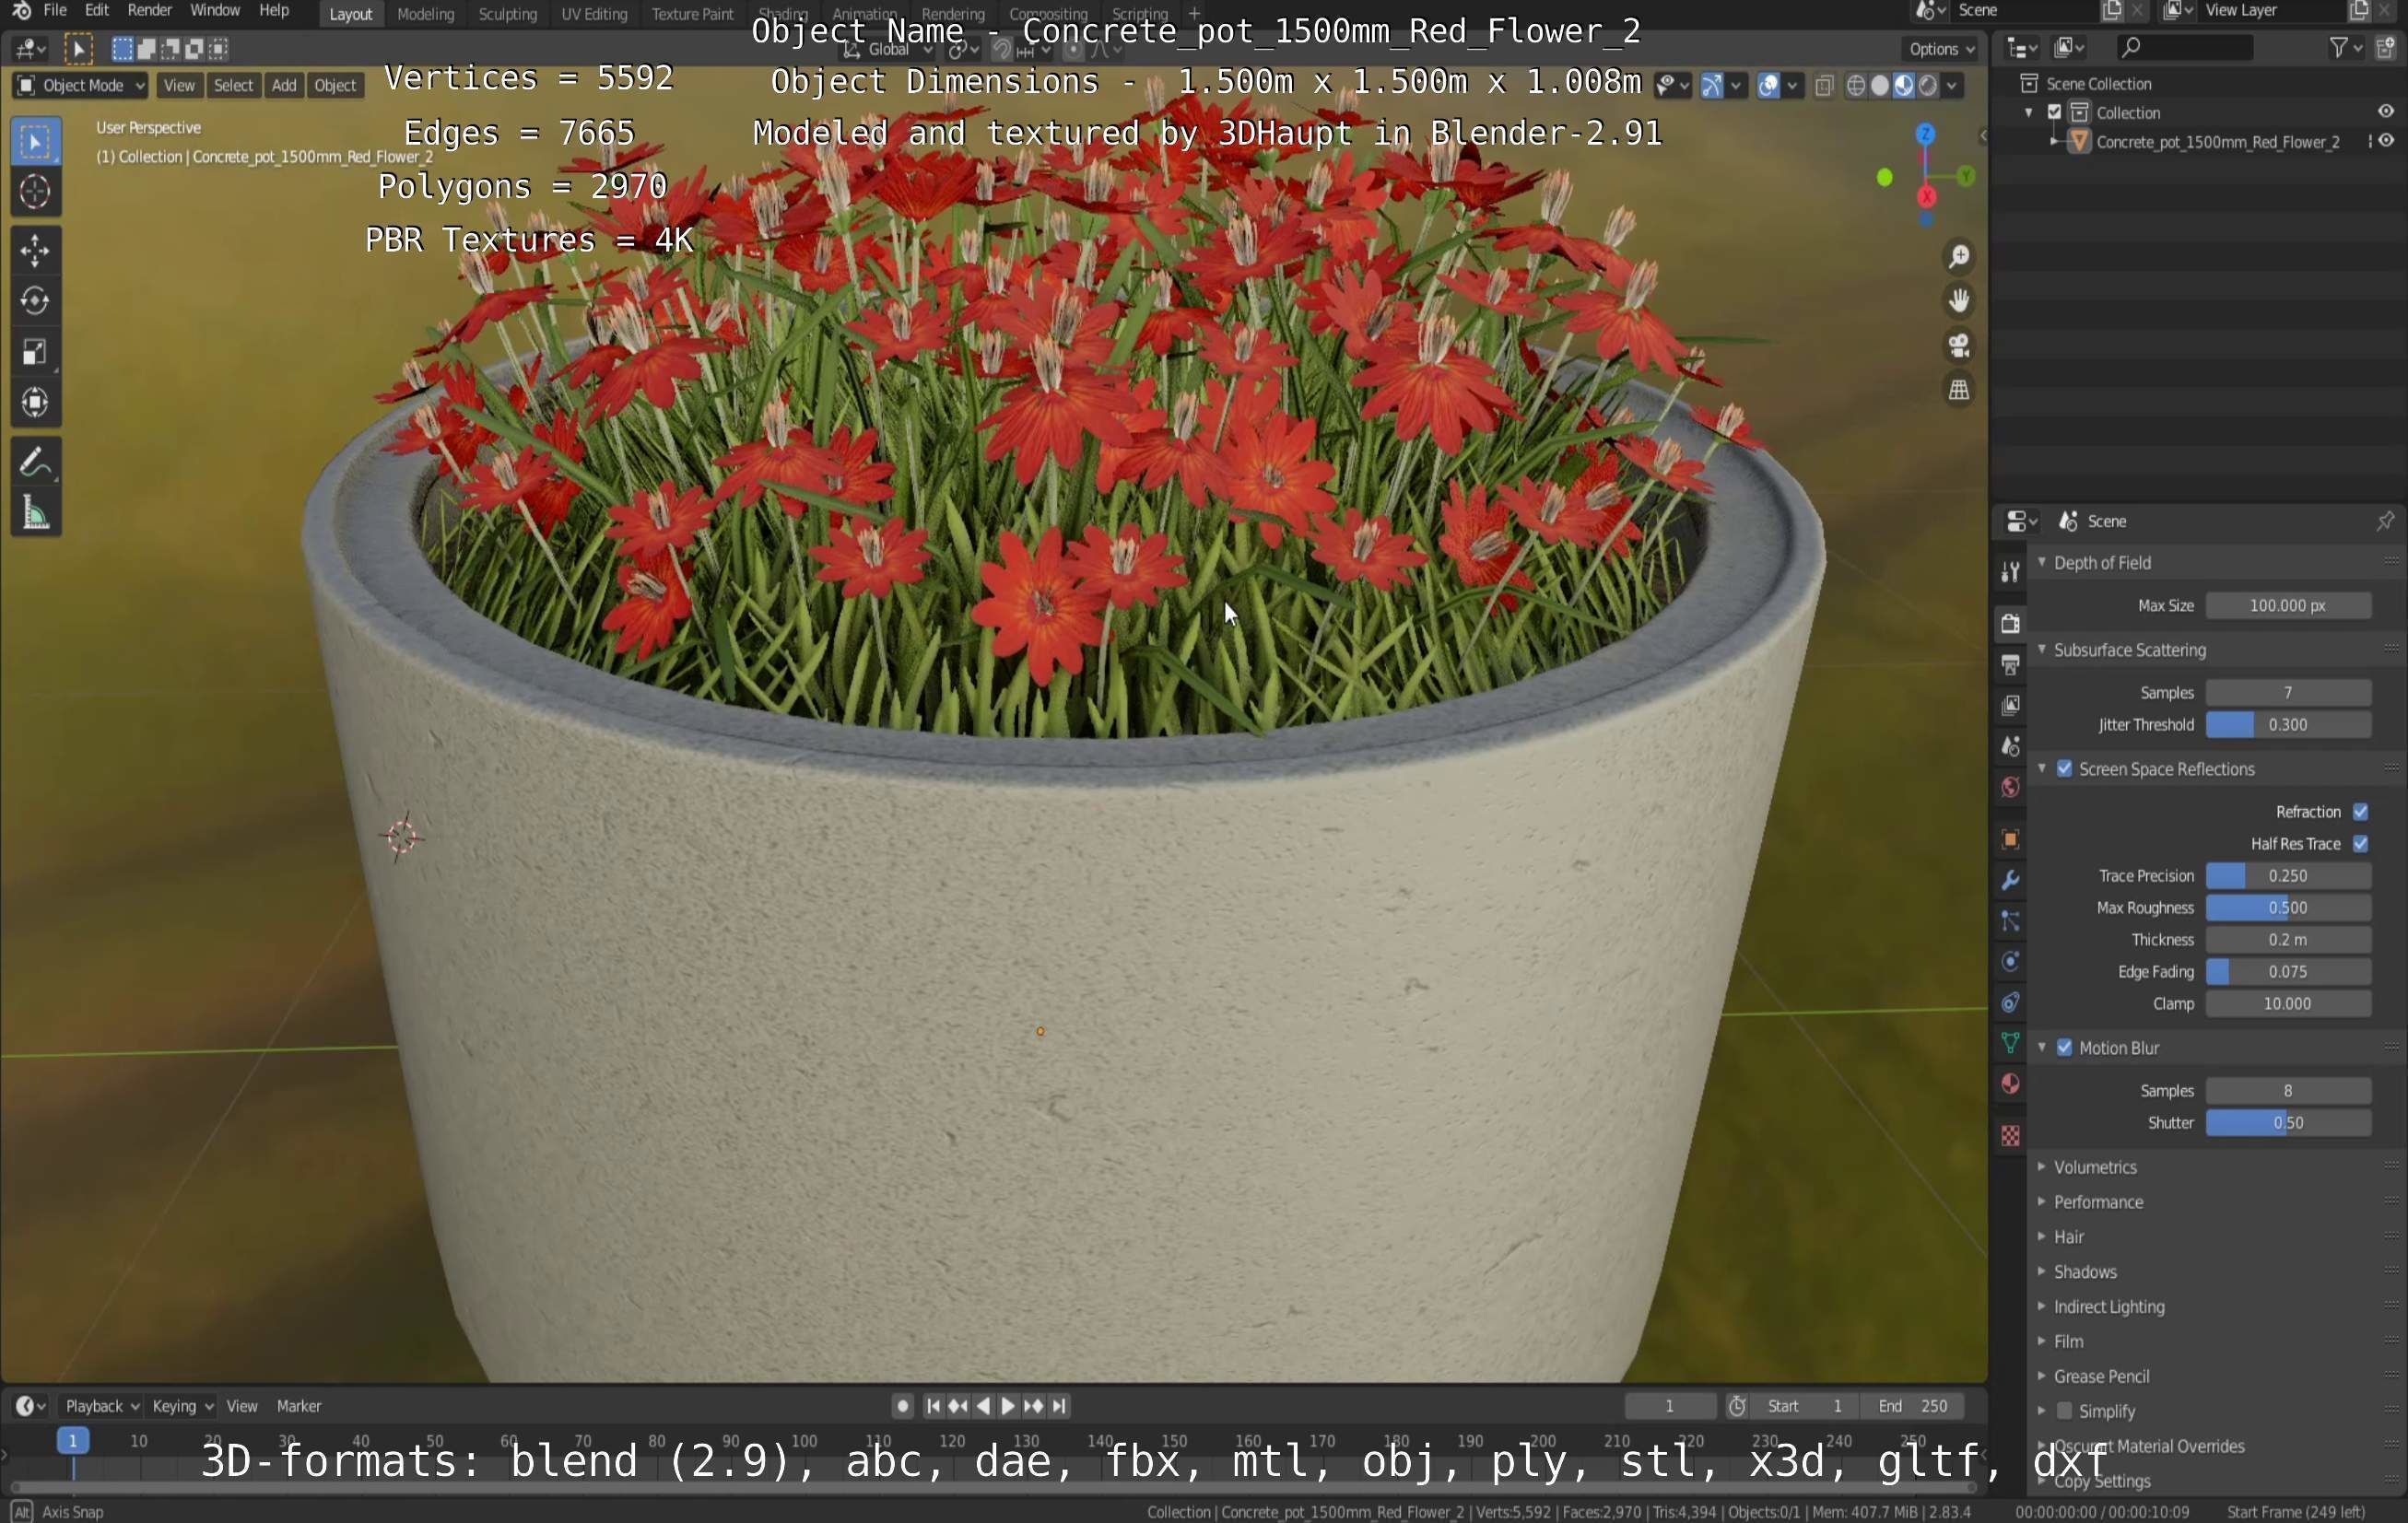
Task: Adjust the Jitter Threshold slider
Action: pos(2287,724)
